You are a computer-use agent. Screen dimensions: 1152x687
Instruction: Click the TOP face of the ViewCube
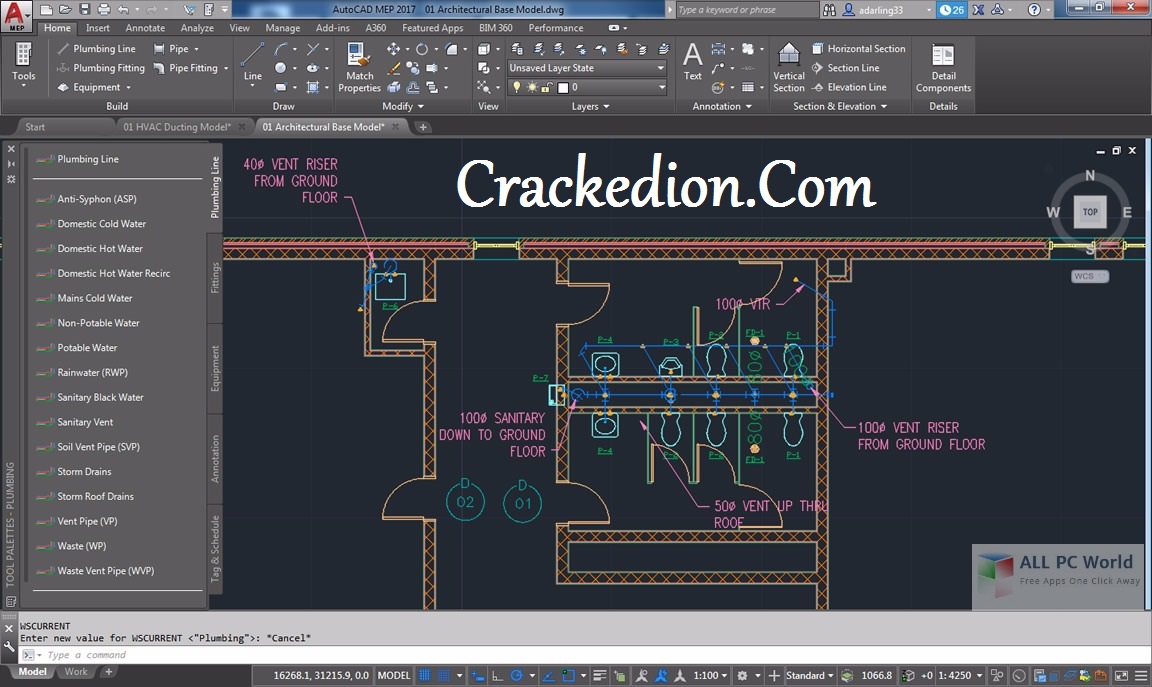click(1090, 212)
